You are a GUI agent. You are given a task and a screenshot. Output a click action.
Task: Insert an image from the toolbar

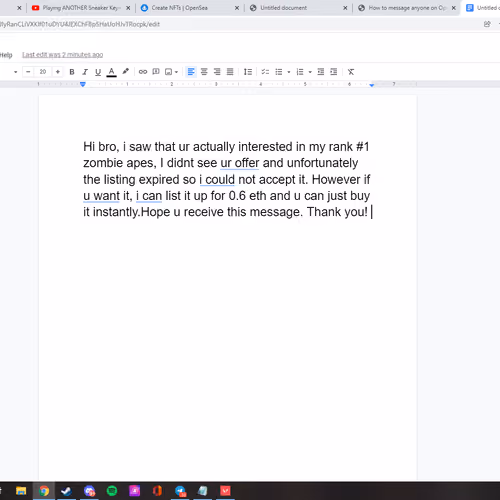pyautogui.click(x=169, y=72)
